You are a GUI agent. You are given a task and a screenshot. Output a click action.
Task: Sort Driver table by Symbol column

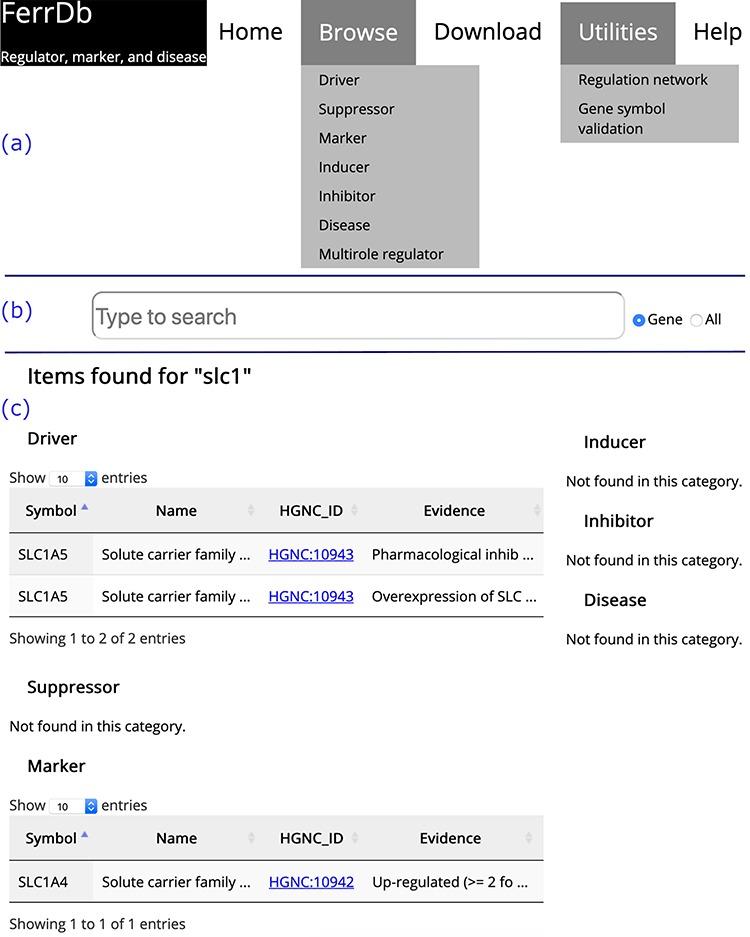coord(51,510)
